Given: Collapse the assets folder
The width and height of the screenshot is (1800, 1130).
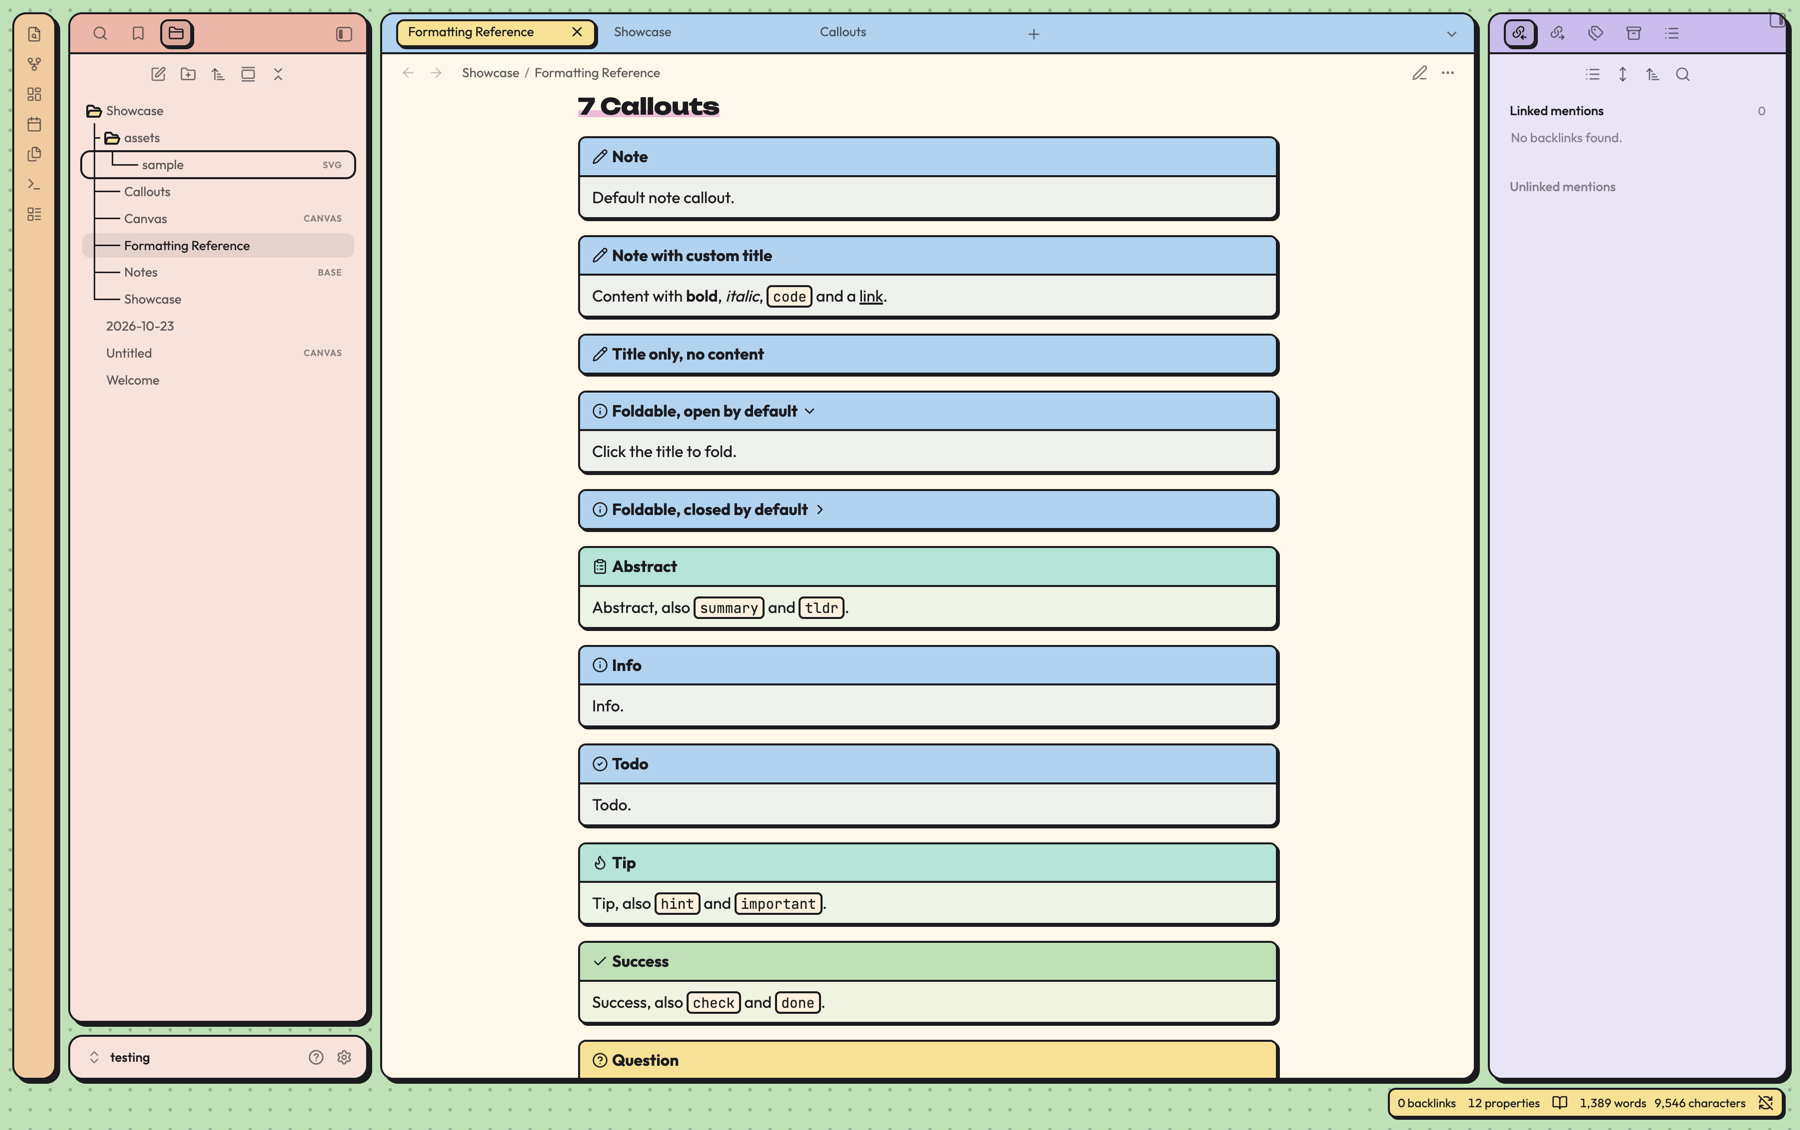Looking at the screenshot, I should point(112,138).
